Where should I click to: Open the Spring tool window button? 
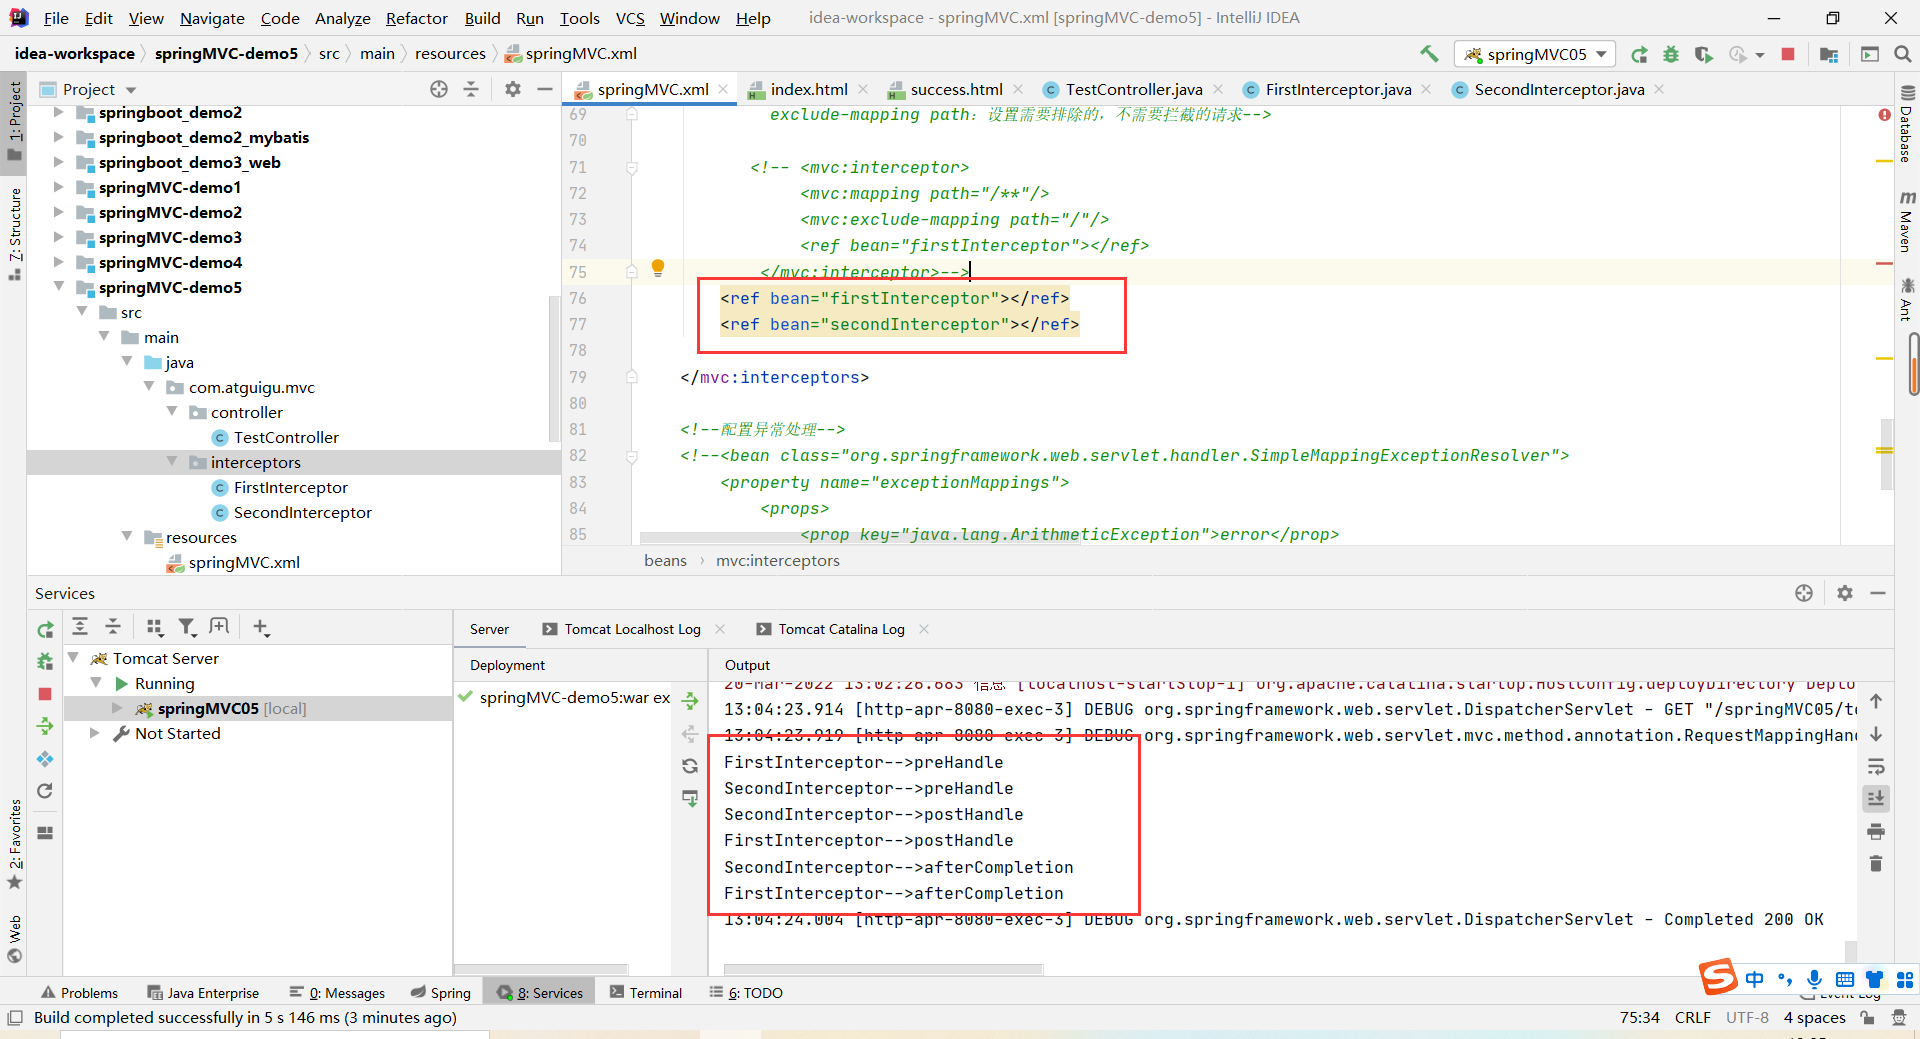441,992
